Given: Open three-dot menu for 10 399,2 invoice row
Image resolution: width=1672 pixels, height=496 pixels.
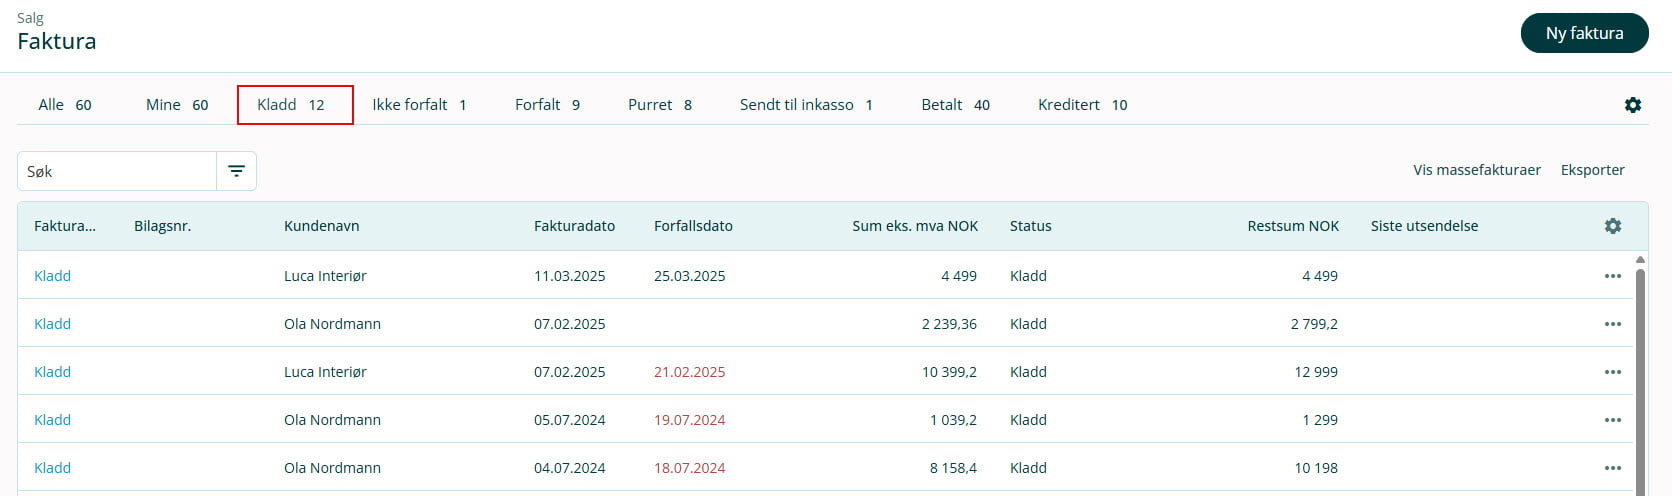Looking at the screenshot, I should pos(1612,372).
